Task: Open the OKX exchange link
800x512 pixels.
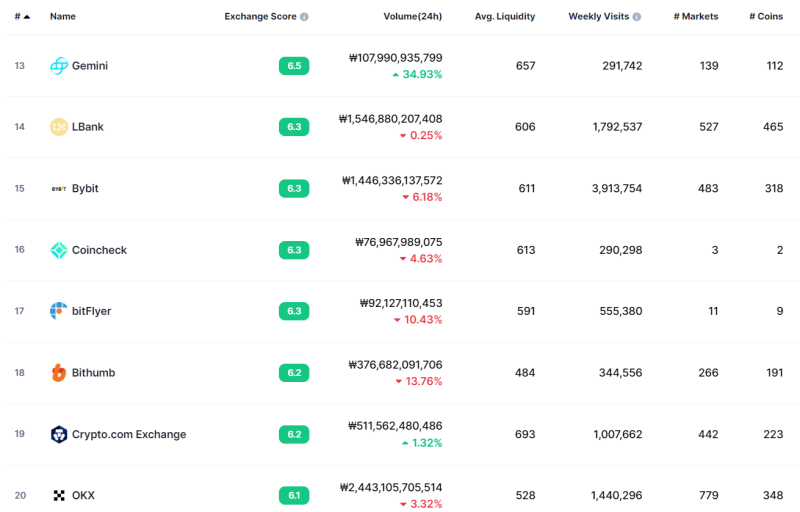Action: click(x=83, y=496)
